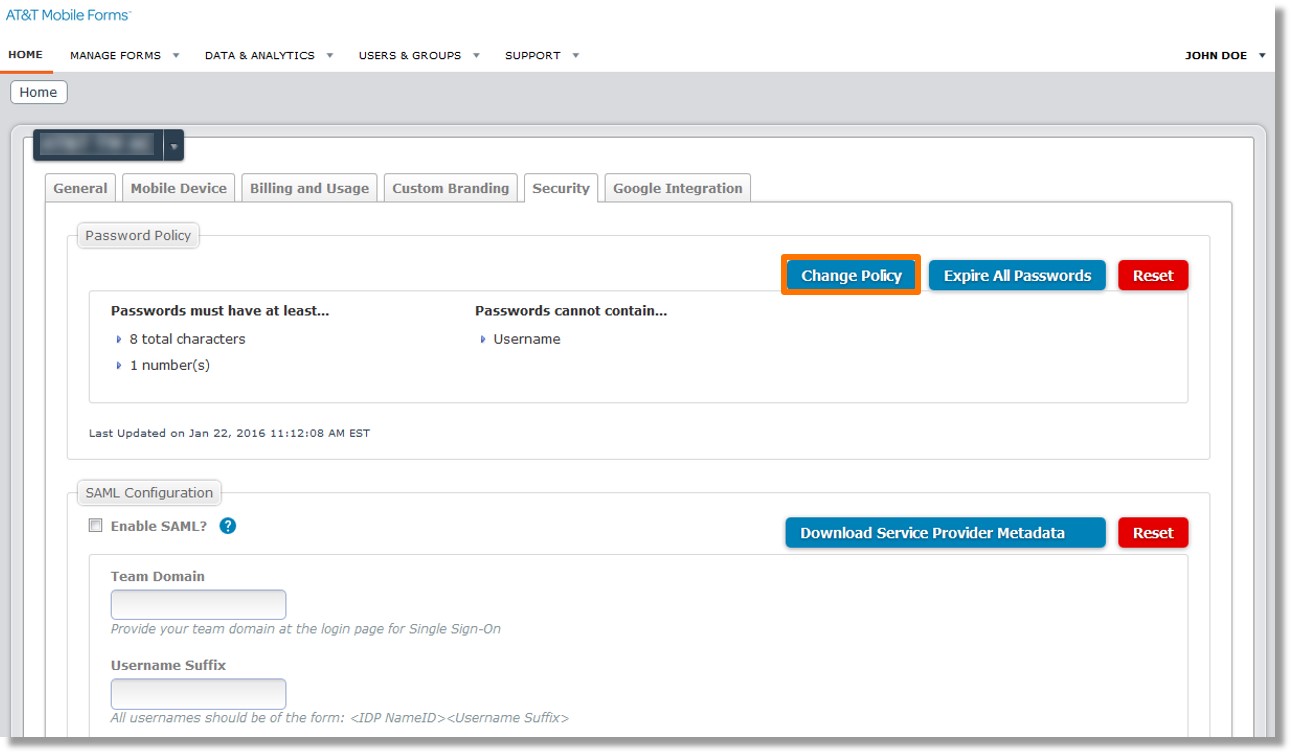The image size is (1293, 755).
Task: Open the blurred team selector dropdown arrow
Action: point(174,146)
